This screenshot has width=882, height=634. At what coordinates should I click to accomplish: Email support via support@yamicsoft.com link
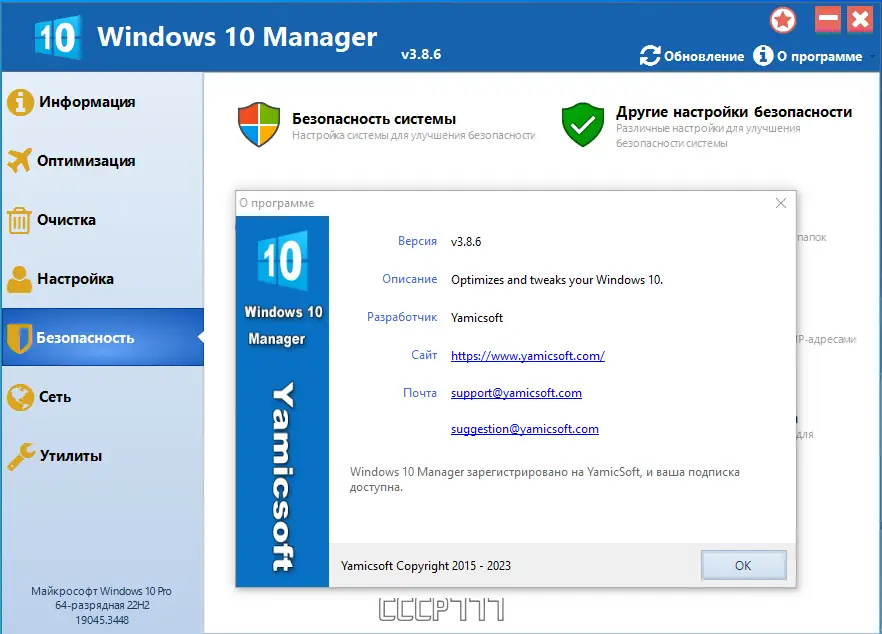[x=516, y=392]
